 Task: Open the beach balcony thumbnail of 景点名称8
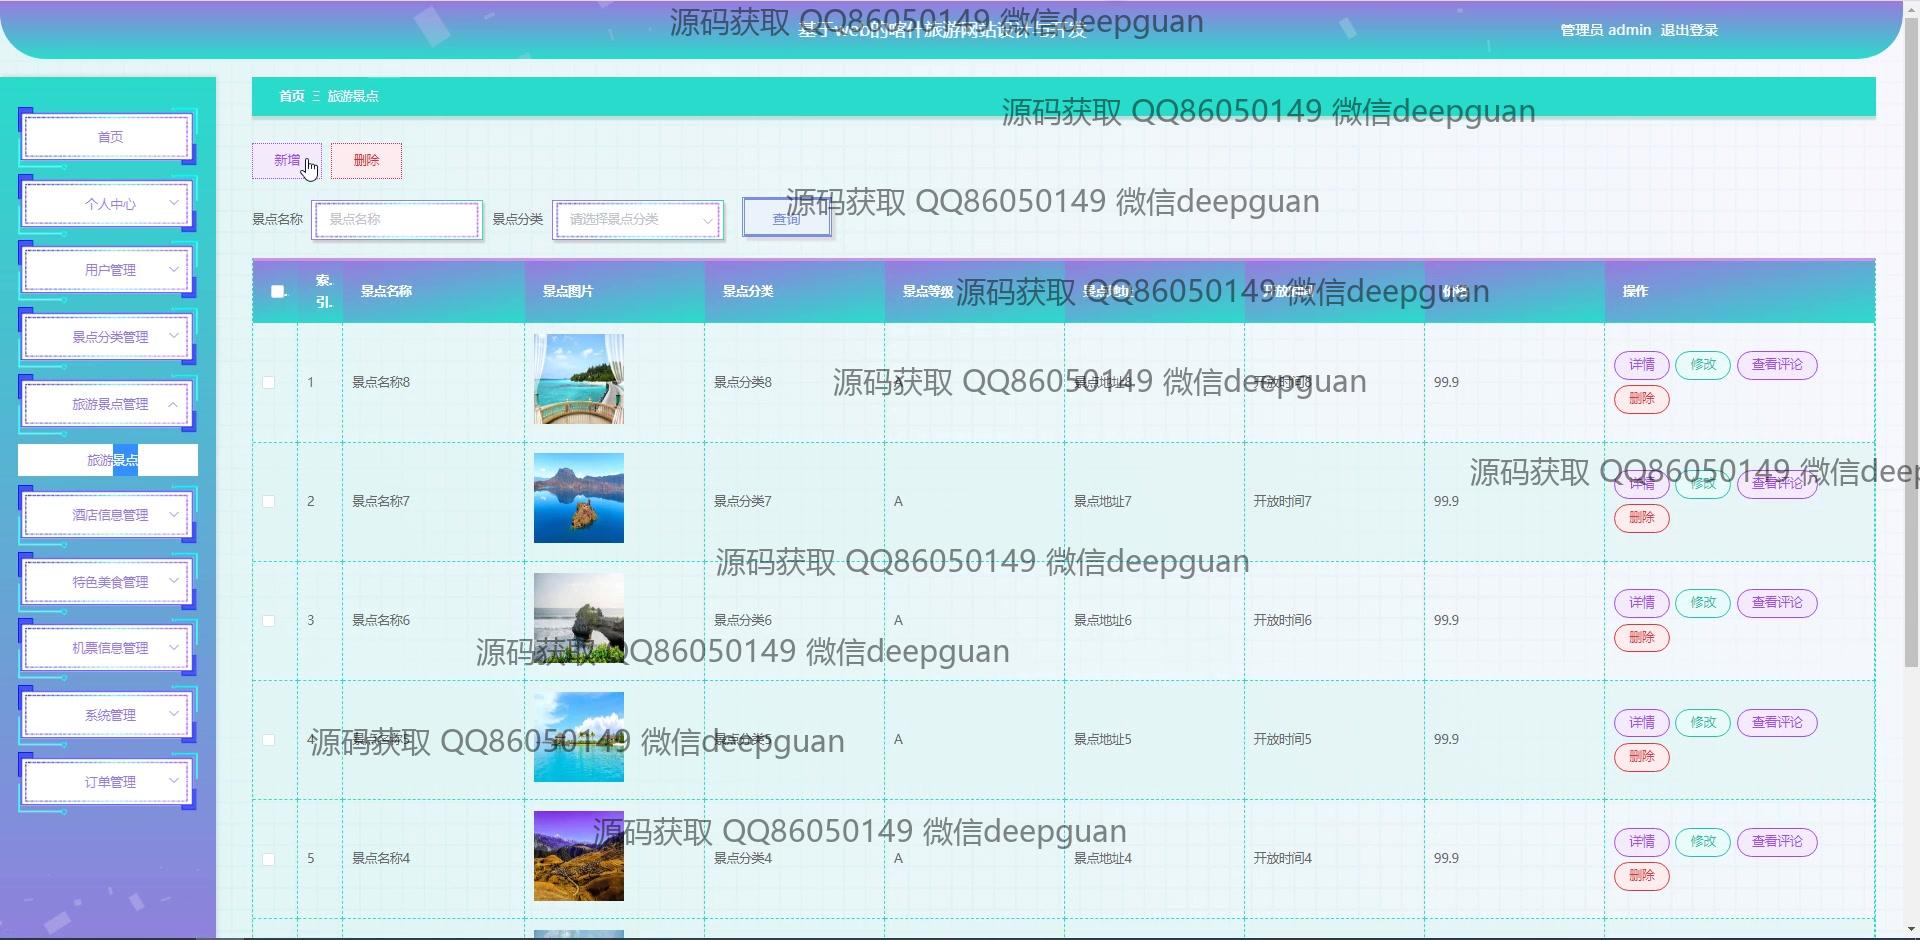(x=579, y=379)
